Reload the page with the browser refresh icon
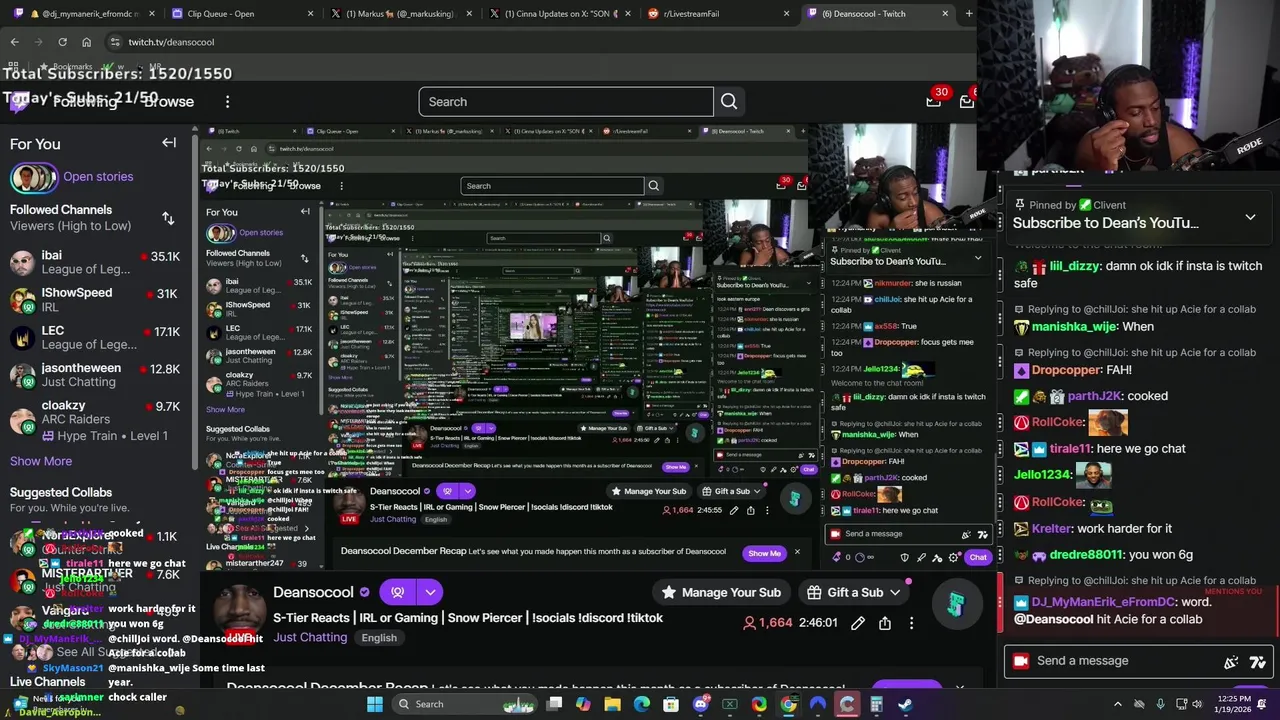1280x720 pixels. click(62, 42)
